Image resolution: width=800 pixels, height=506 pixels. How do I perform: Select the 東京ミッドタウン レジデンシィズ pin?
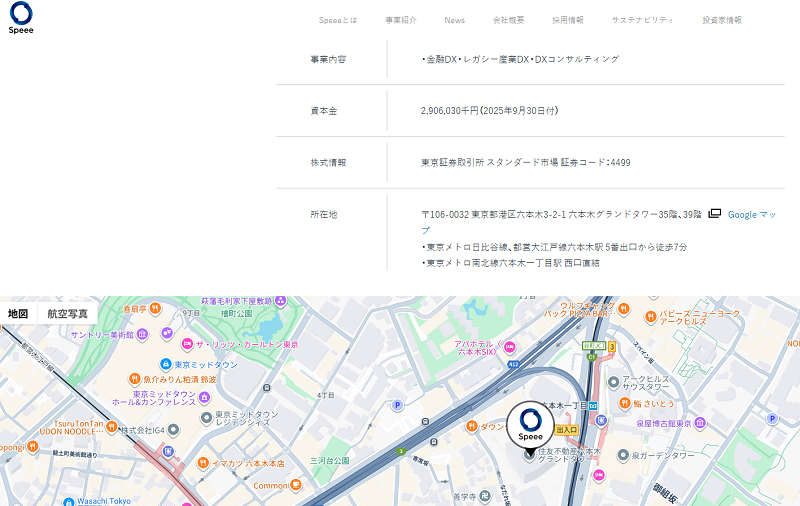[x=206, y=418]
